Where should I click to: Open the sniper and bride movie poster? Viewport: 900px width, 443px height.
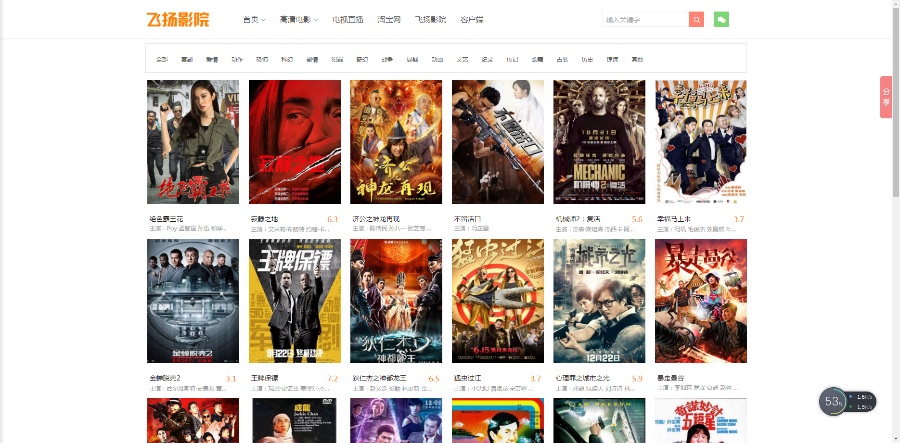point(498,142)
